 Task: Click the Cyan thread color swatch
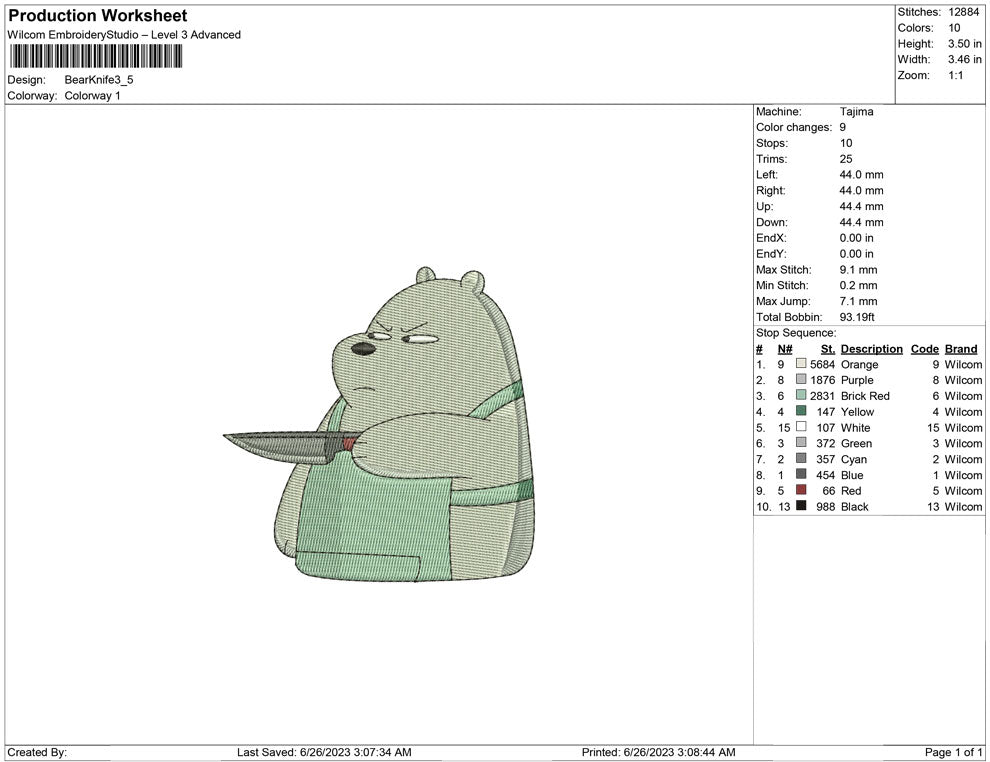coord(801,458)
